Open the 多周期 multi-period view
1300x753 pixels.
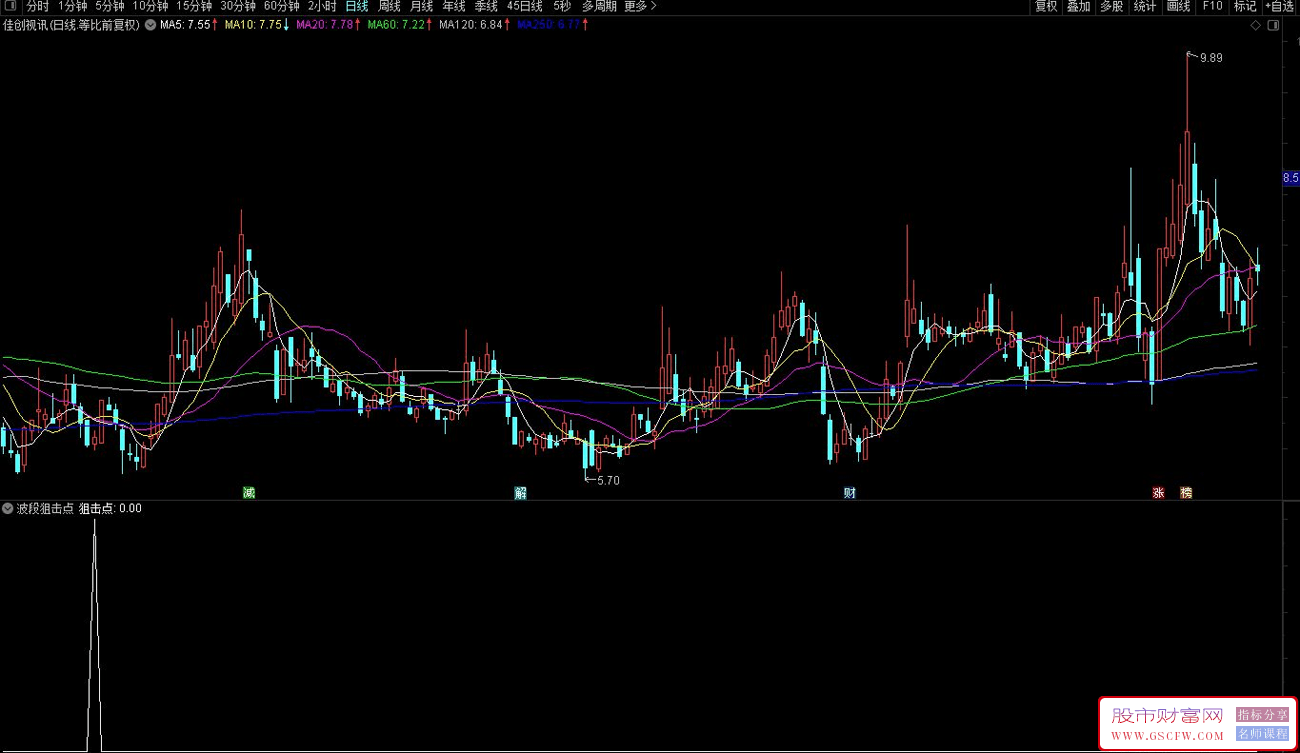click(x=599, y=6)
